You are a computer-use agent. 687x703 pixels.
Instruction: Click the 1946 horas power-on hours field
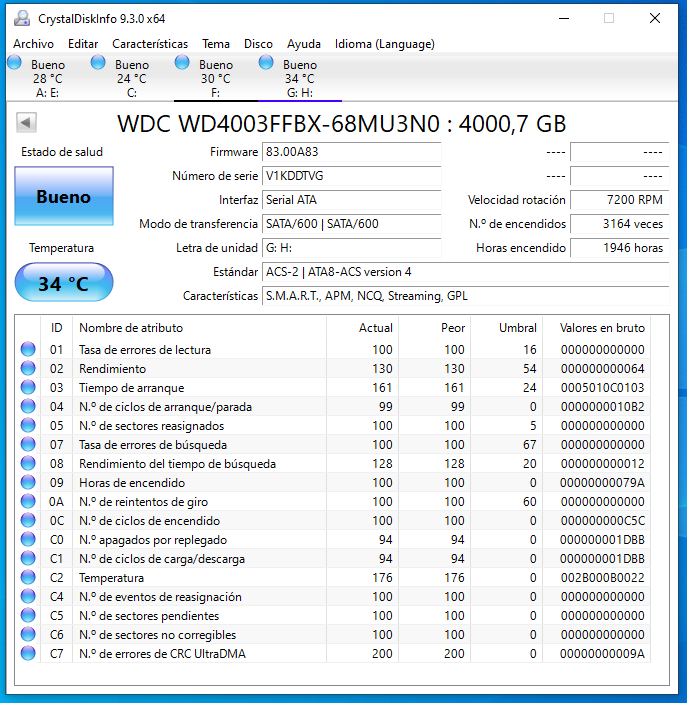tap(620, 248)
